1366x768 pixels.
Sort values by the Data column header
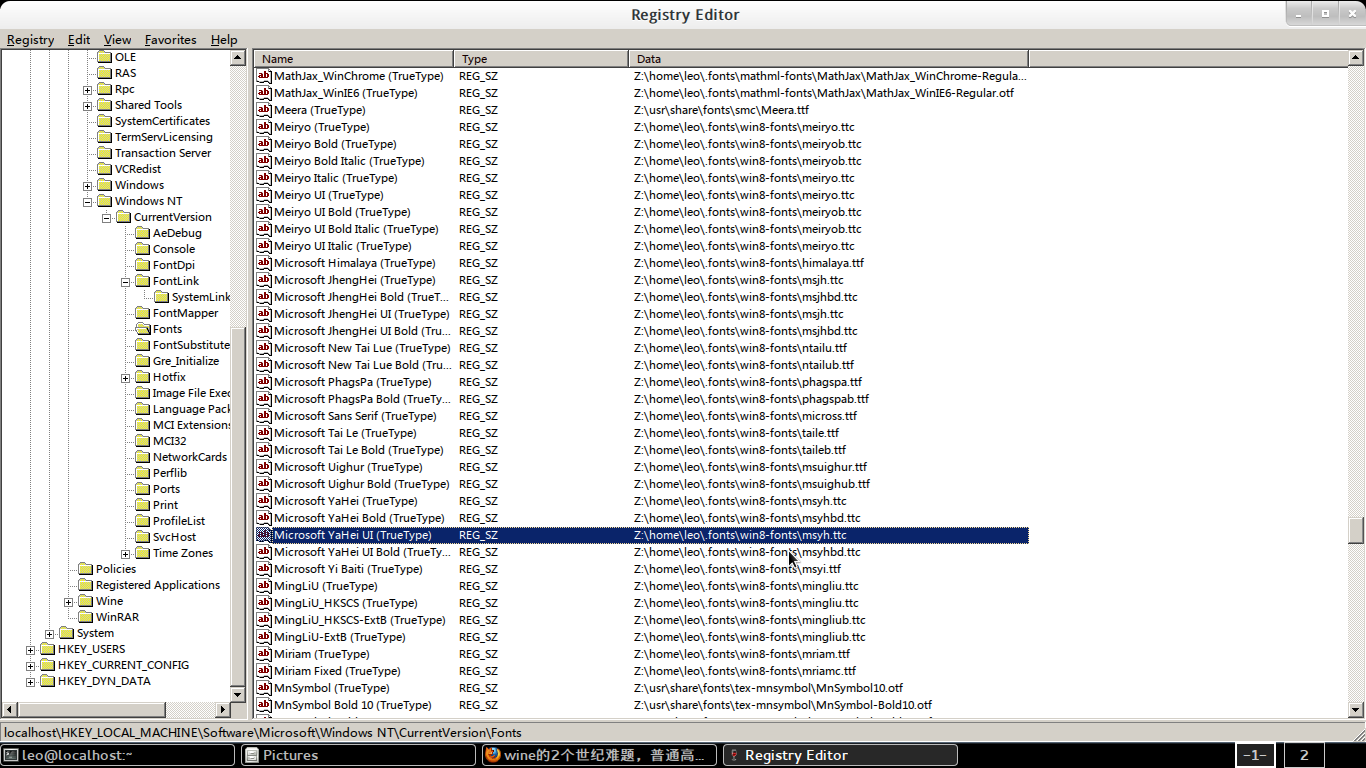pos(829,59)
